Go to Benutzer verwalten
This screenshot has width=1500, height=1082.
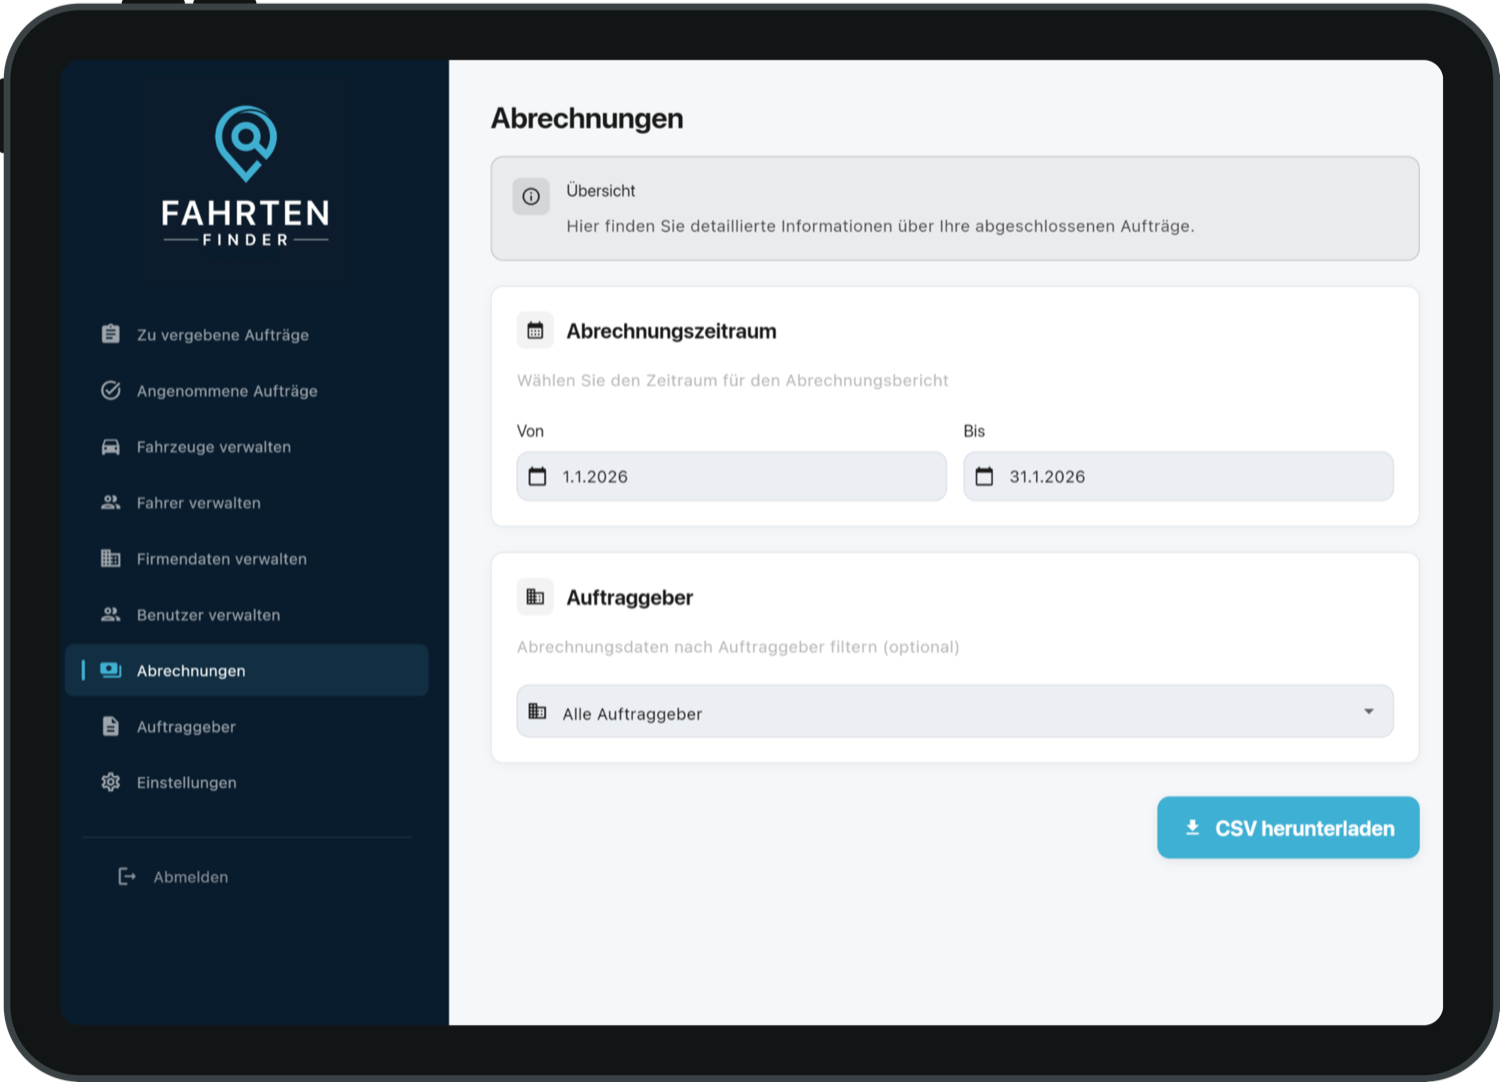[247, 614]
